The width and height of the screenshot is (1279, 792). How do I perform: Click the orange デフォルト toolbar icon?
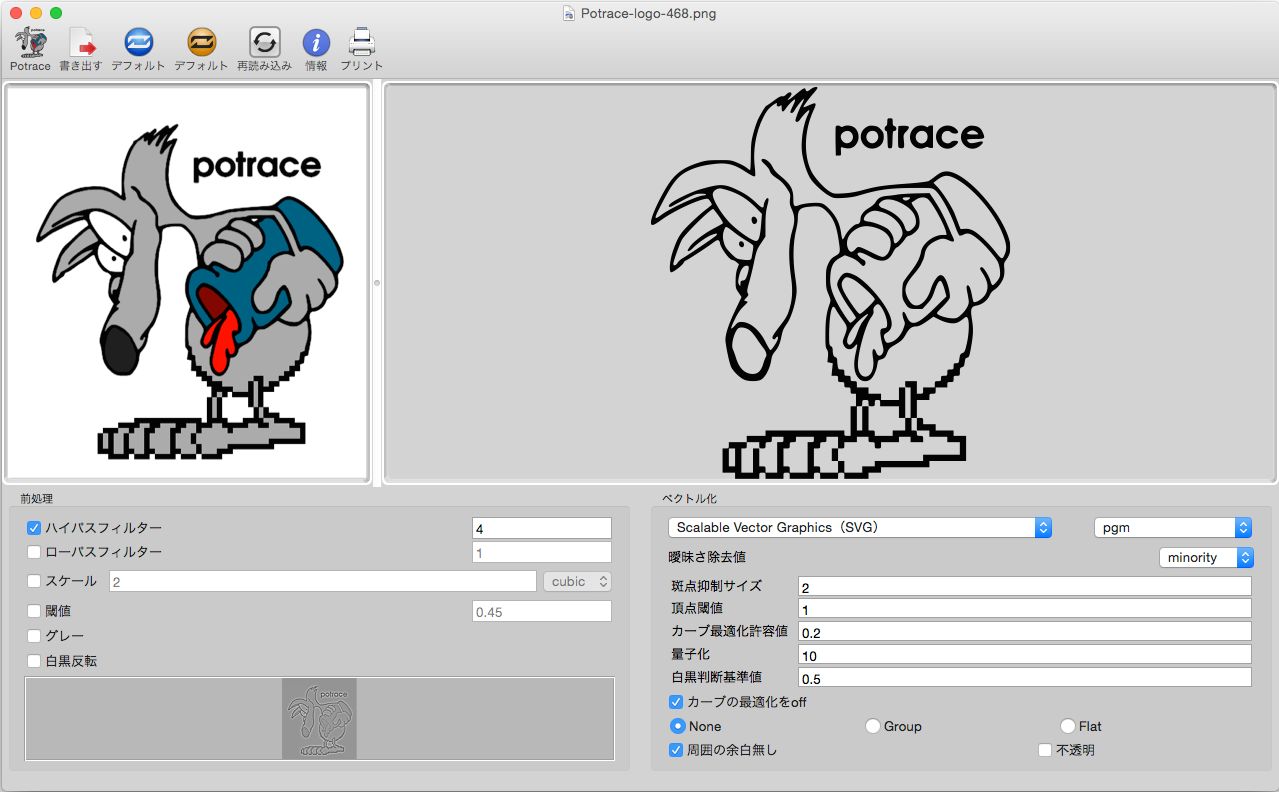(201, 43)
